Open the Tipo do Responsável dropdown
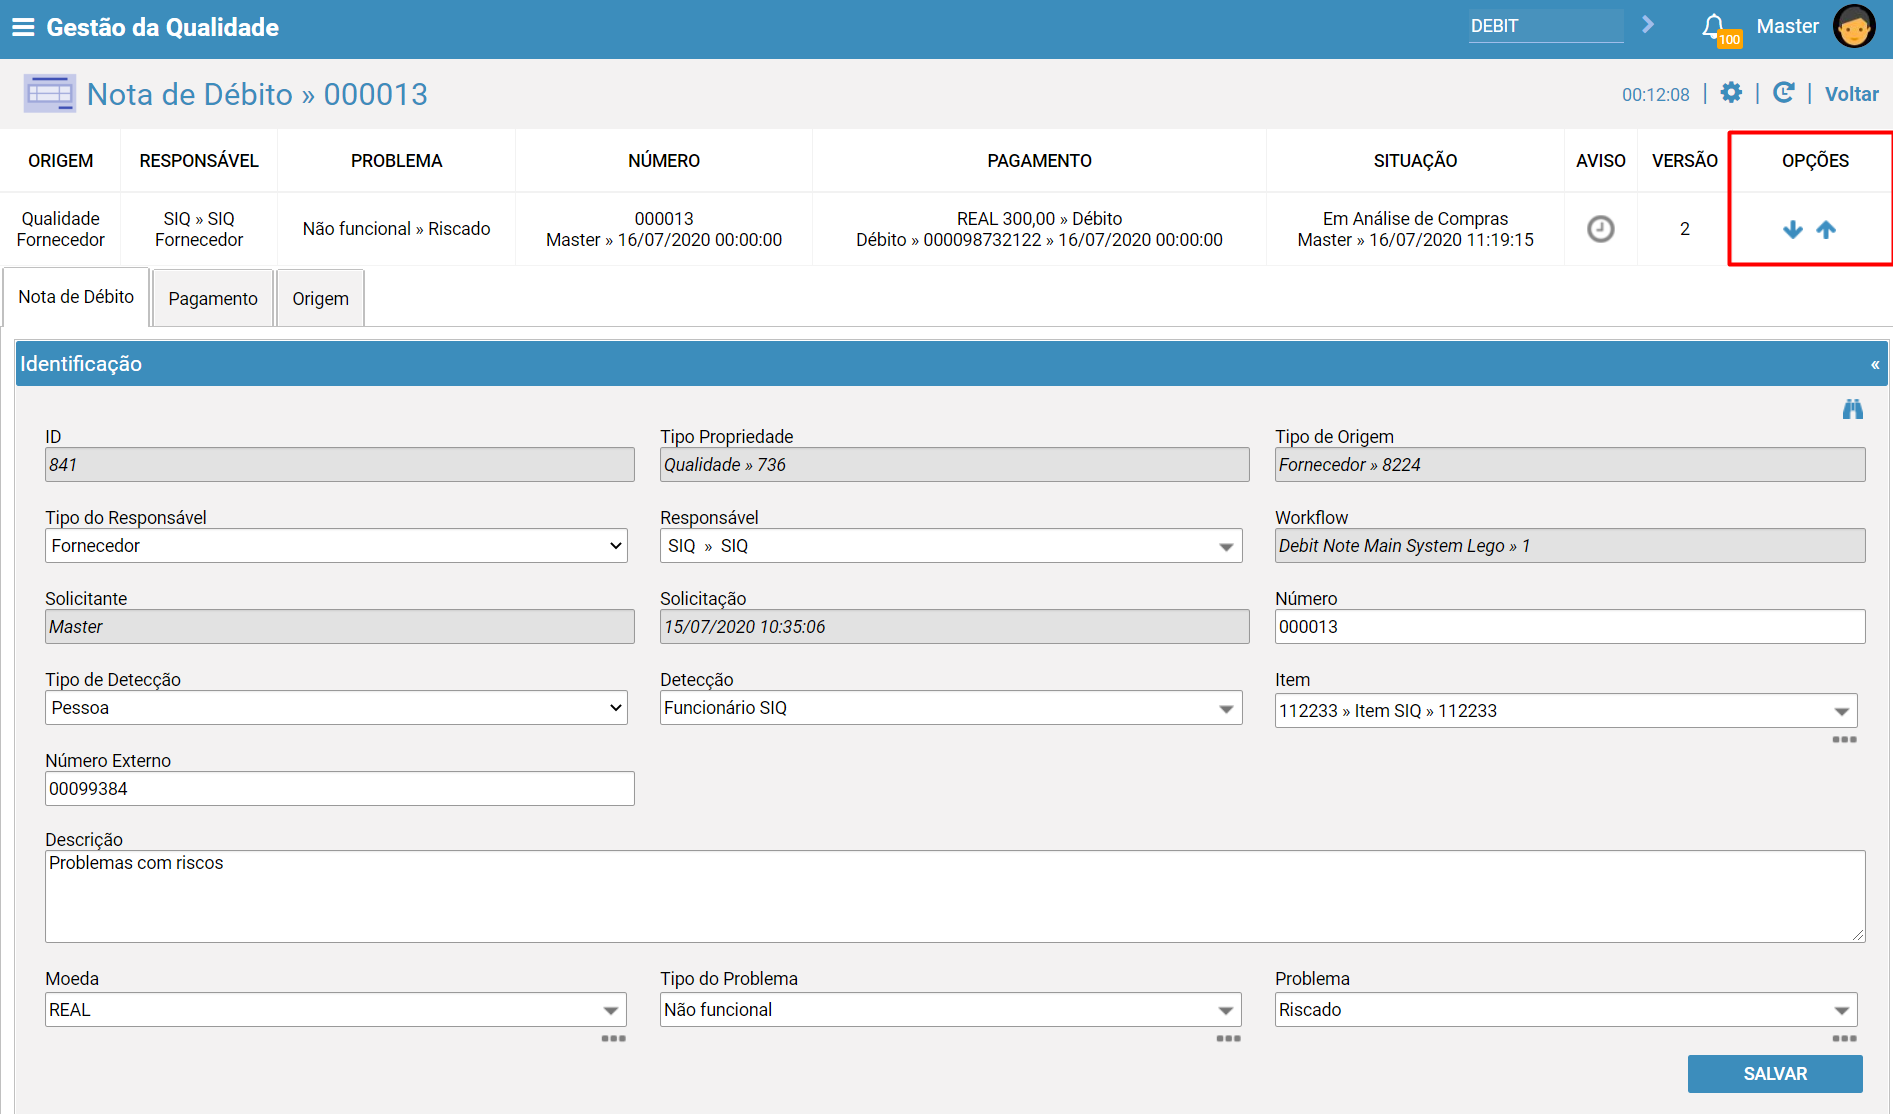1893x1114 pixels. [336, 546]
